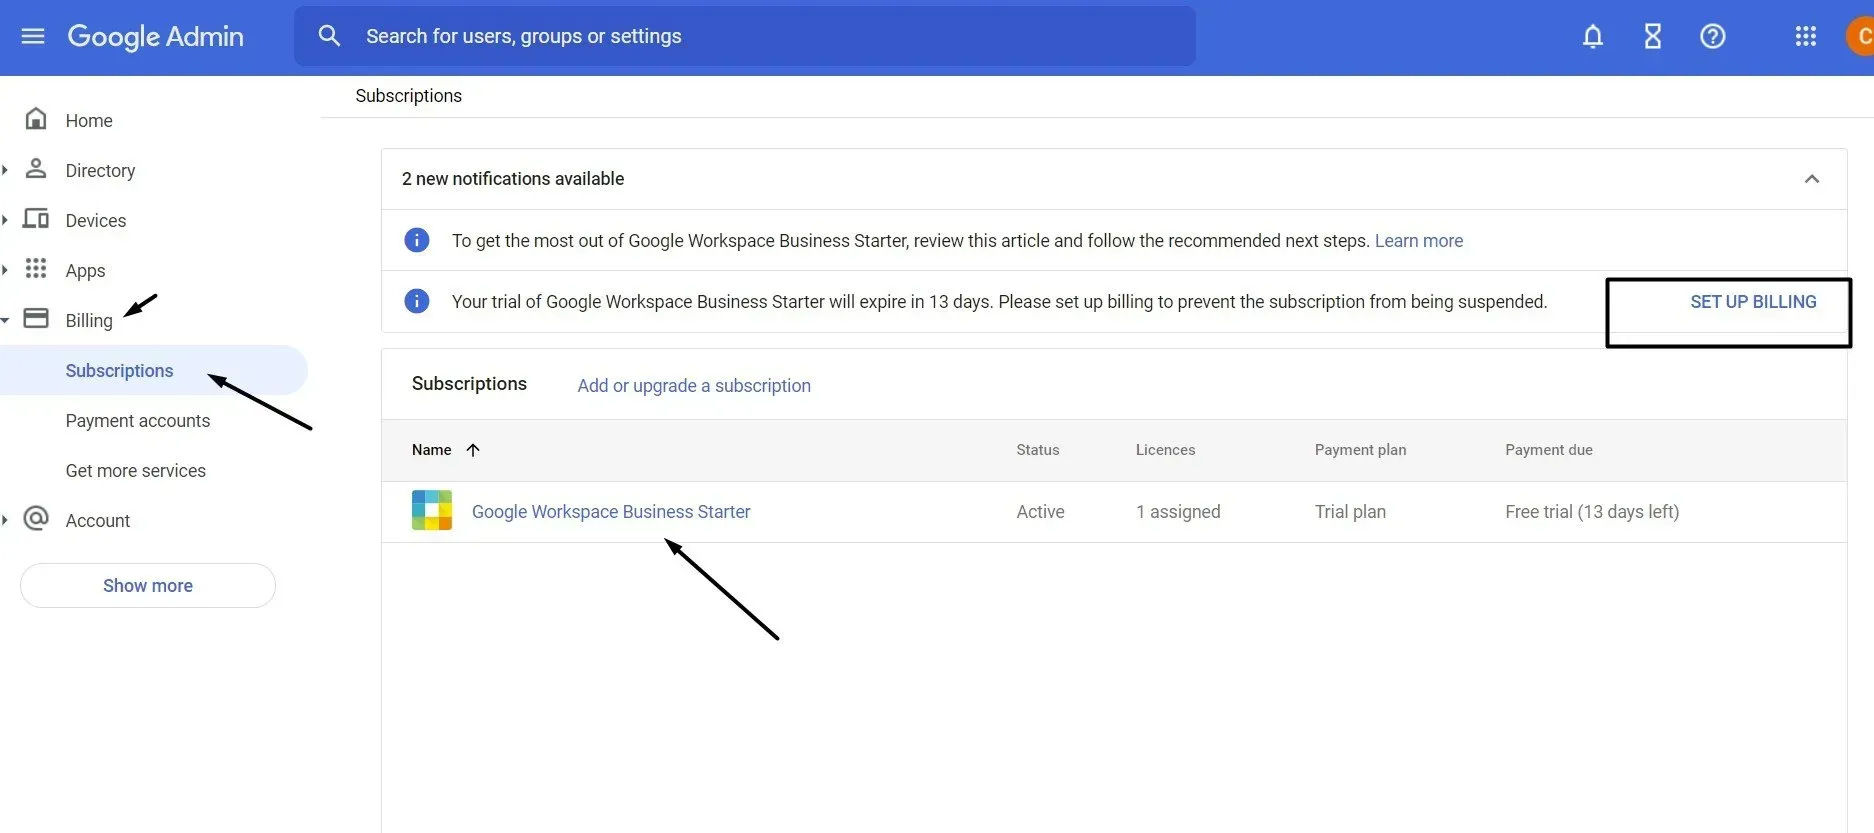The width and height of the screenshot is (1874, 833).
Task: Click the '1 assigned' licences cell
Action: [x=1178, y=512]
